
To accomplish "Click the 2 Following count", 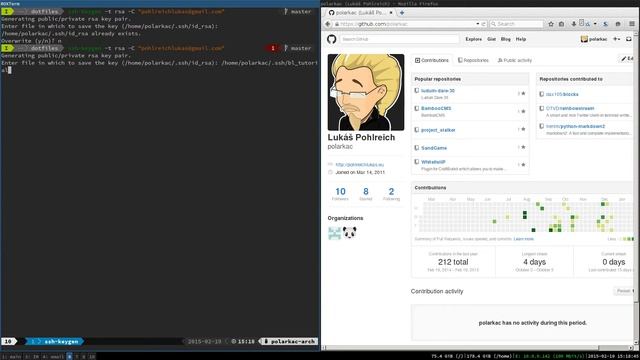I will [391, 194].
